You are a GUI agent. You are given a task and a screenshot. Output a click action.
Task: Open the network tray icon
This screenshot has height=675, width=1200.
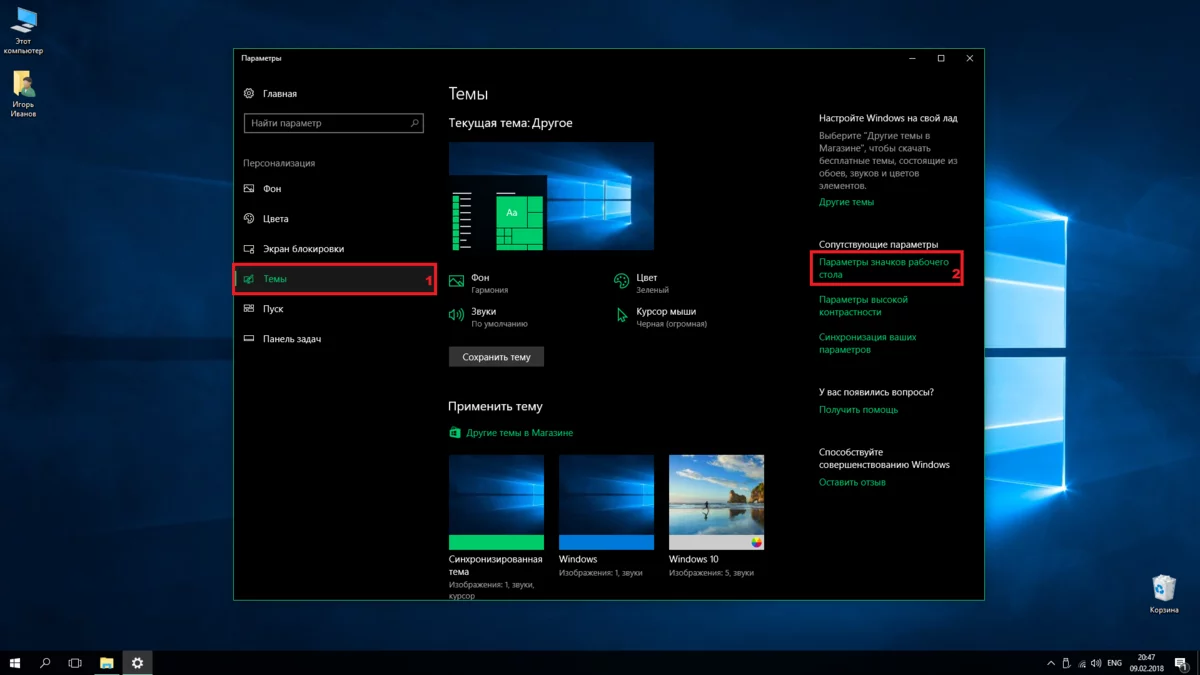click(x=1081, y=662)
